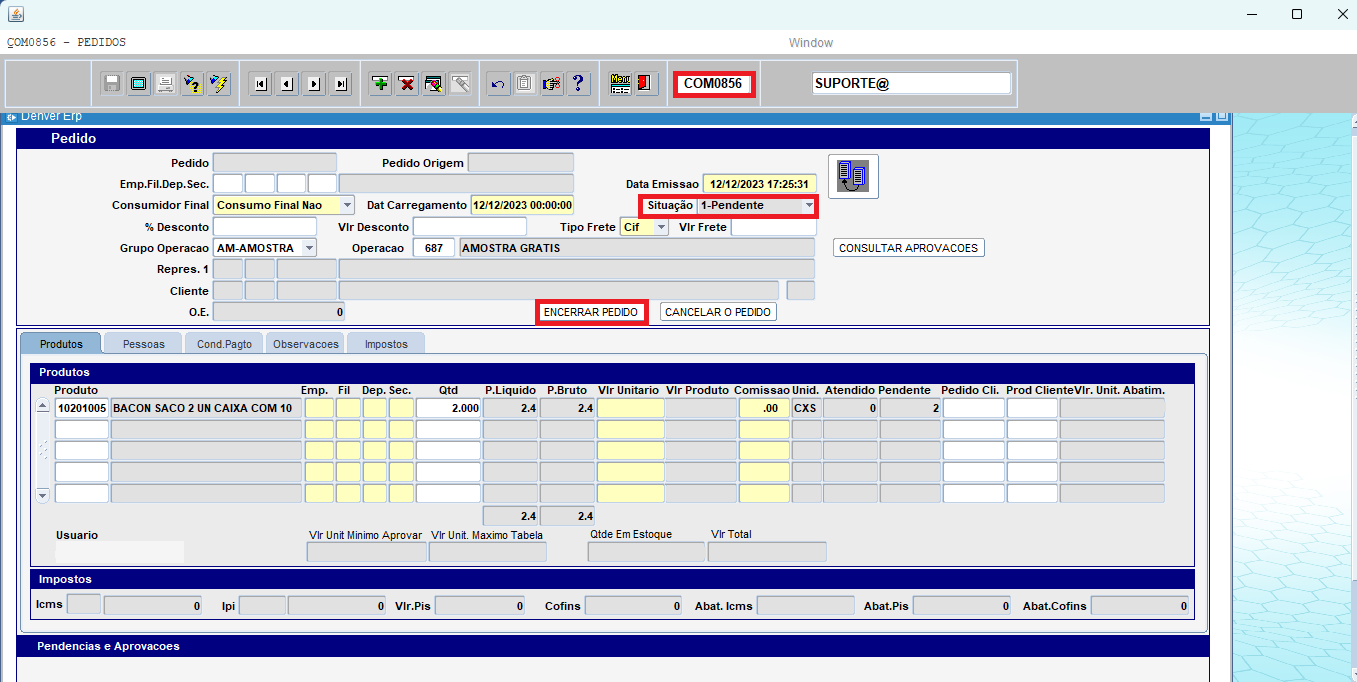Click the Pedido Origem field
The width and height of the screenshot is (1357, 682).
tap(521, 163)
